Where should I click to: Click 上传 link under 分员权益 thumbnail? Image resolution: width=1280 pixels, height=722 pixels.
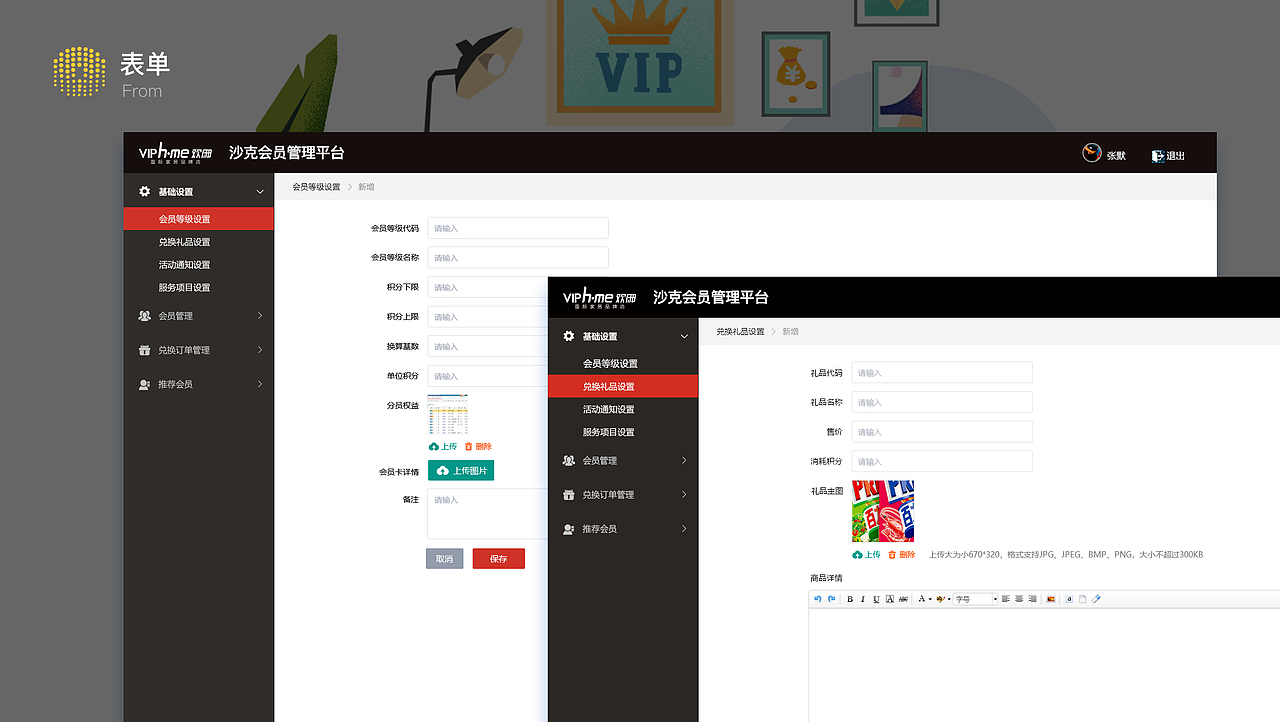(442, 446)
